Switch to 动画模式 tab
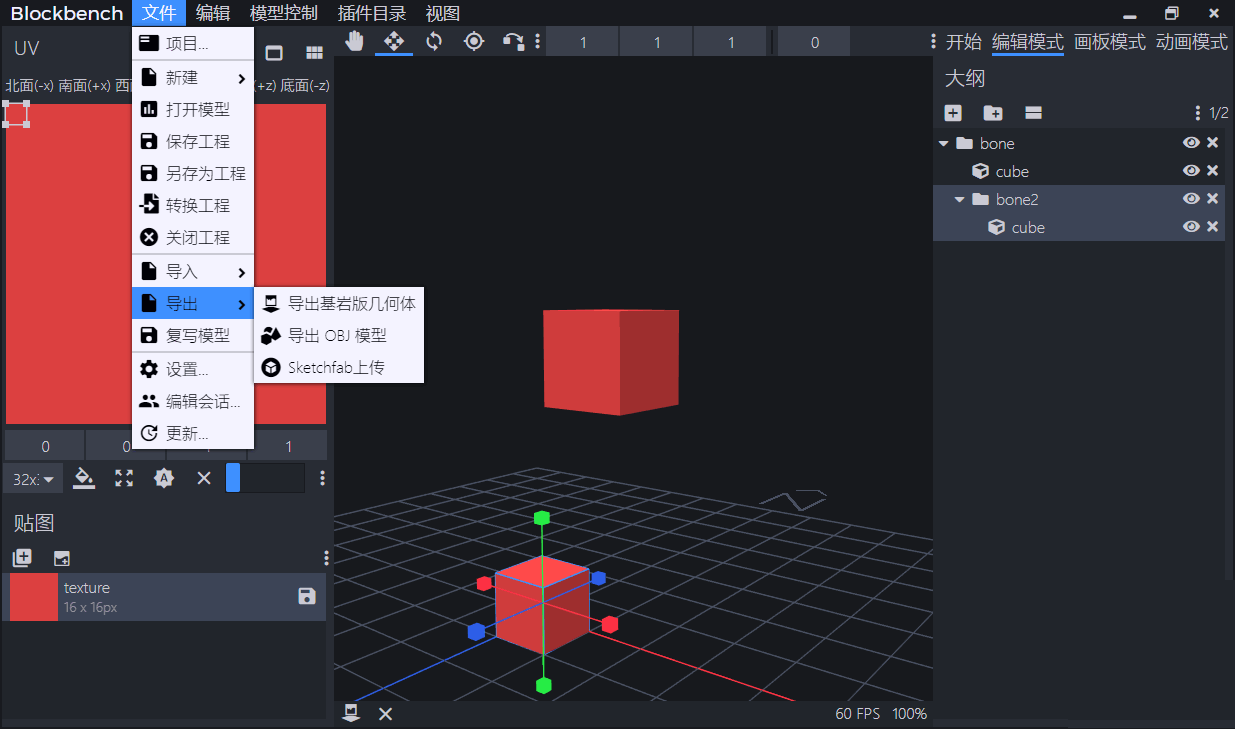This screenshot has height=729, width=1235. [1191, 42]
